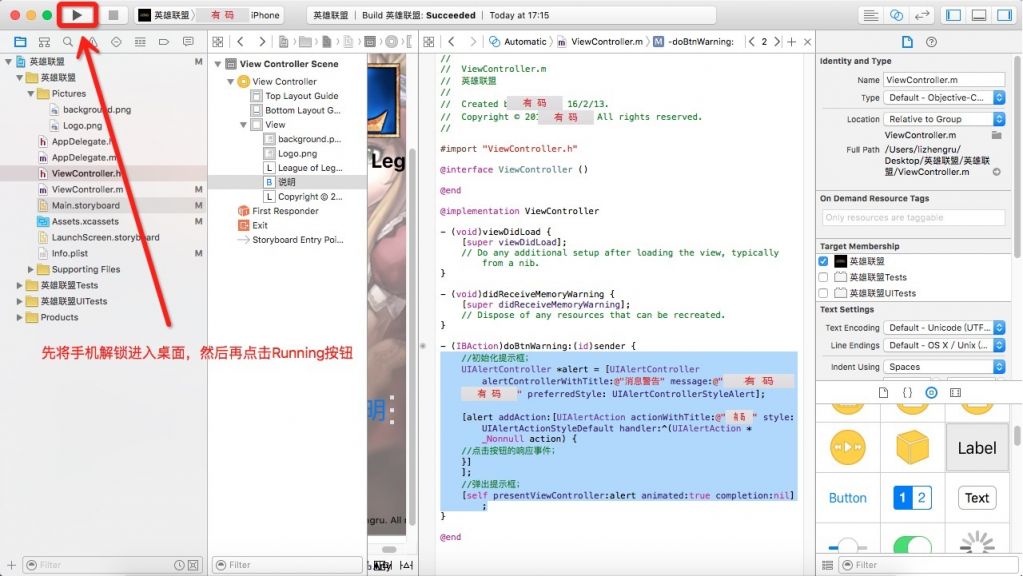Viewport: 1023px width, 576px height.
Task: Show the Object library tab
Action: point(931,393)
